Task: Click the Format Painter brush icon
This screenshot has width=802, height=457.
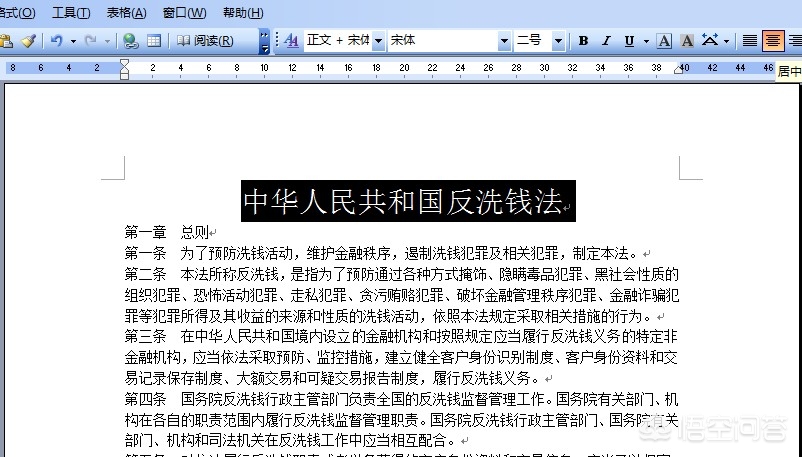Action: 28,41
